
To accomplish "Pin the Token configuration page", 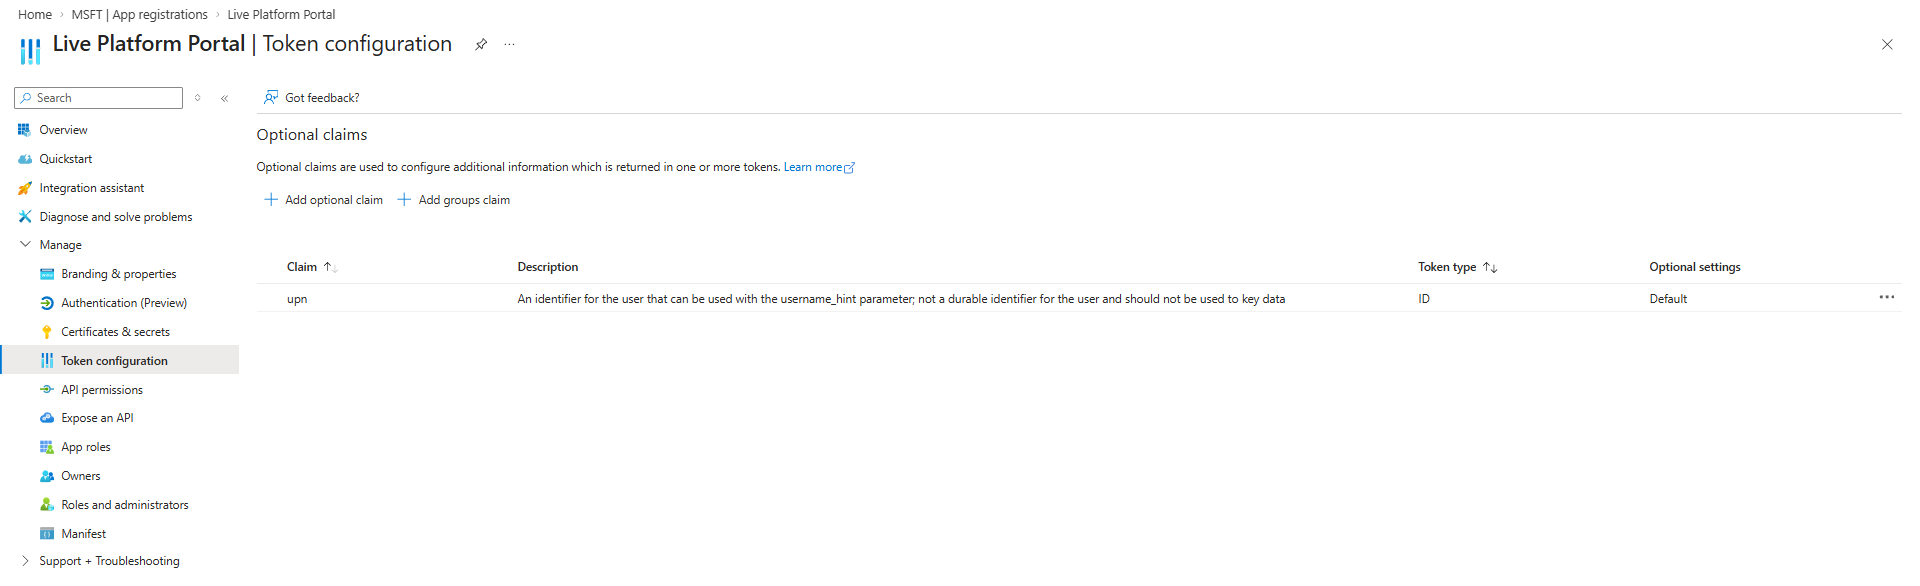I will [x=481, y=44].
